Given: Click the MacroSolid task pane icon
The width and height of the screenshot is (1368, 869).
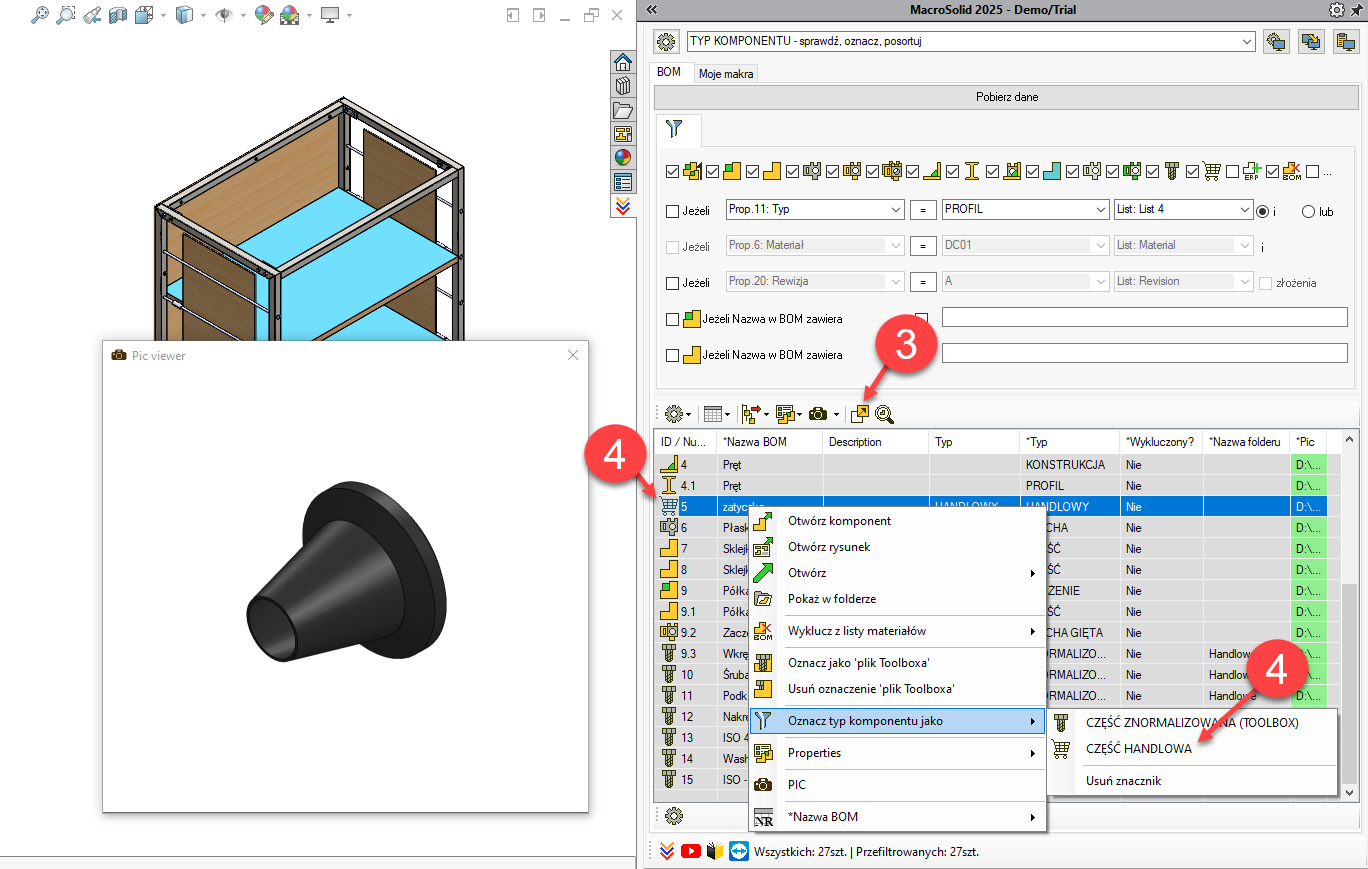Looking at the screenshot, I should (x=623, y=206).
